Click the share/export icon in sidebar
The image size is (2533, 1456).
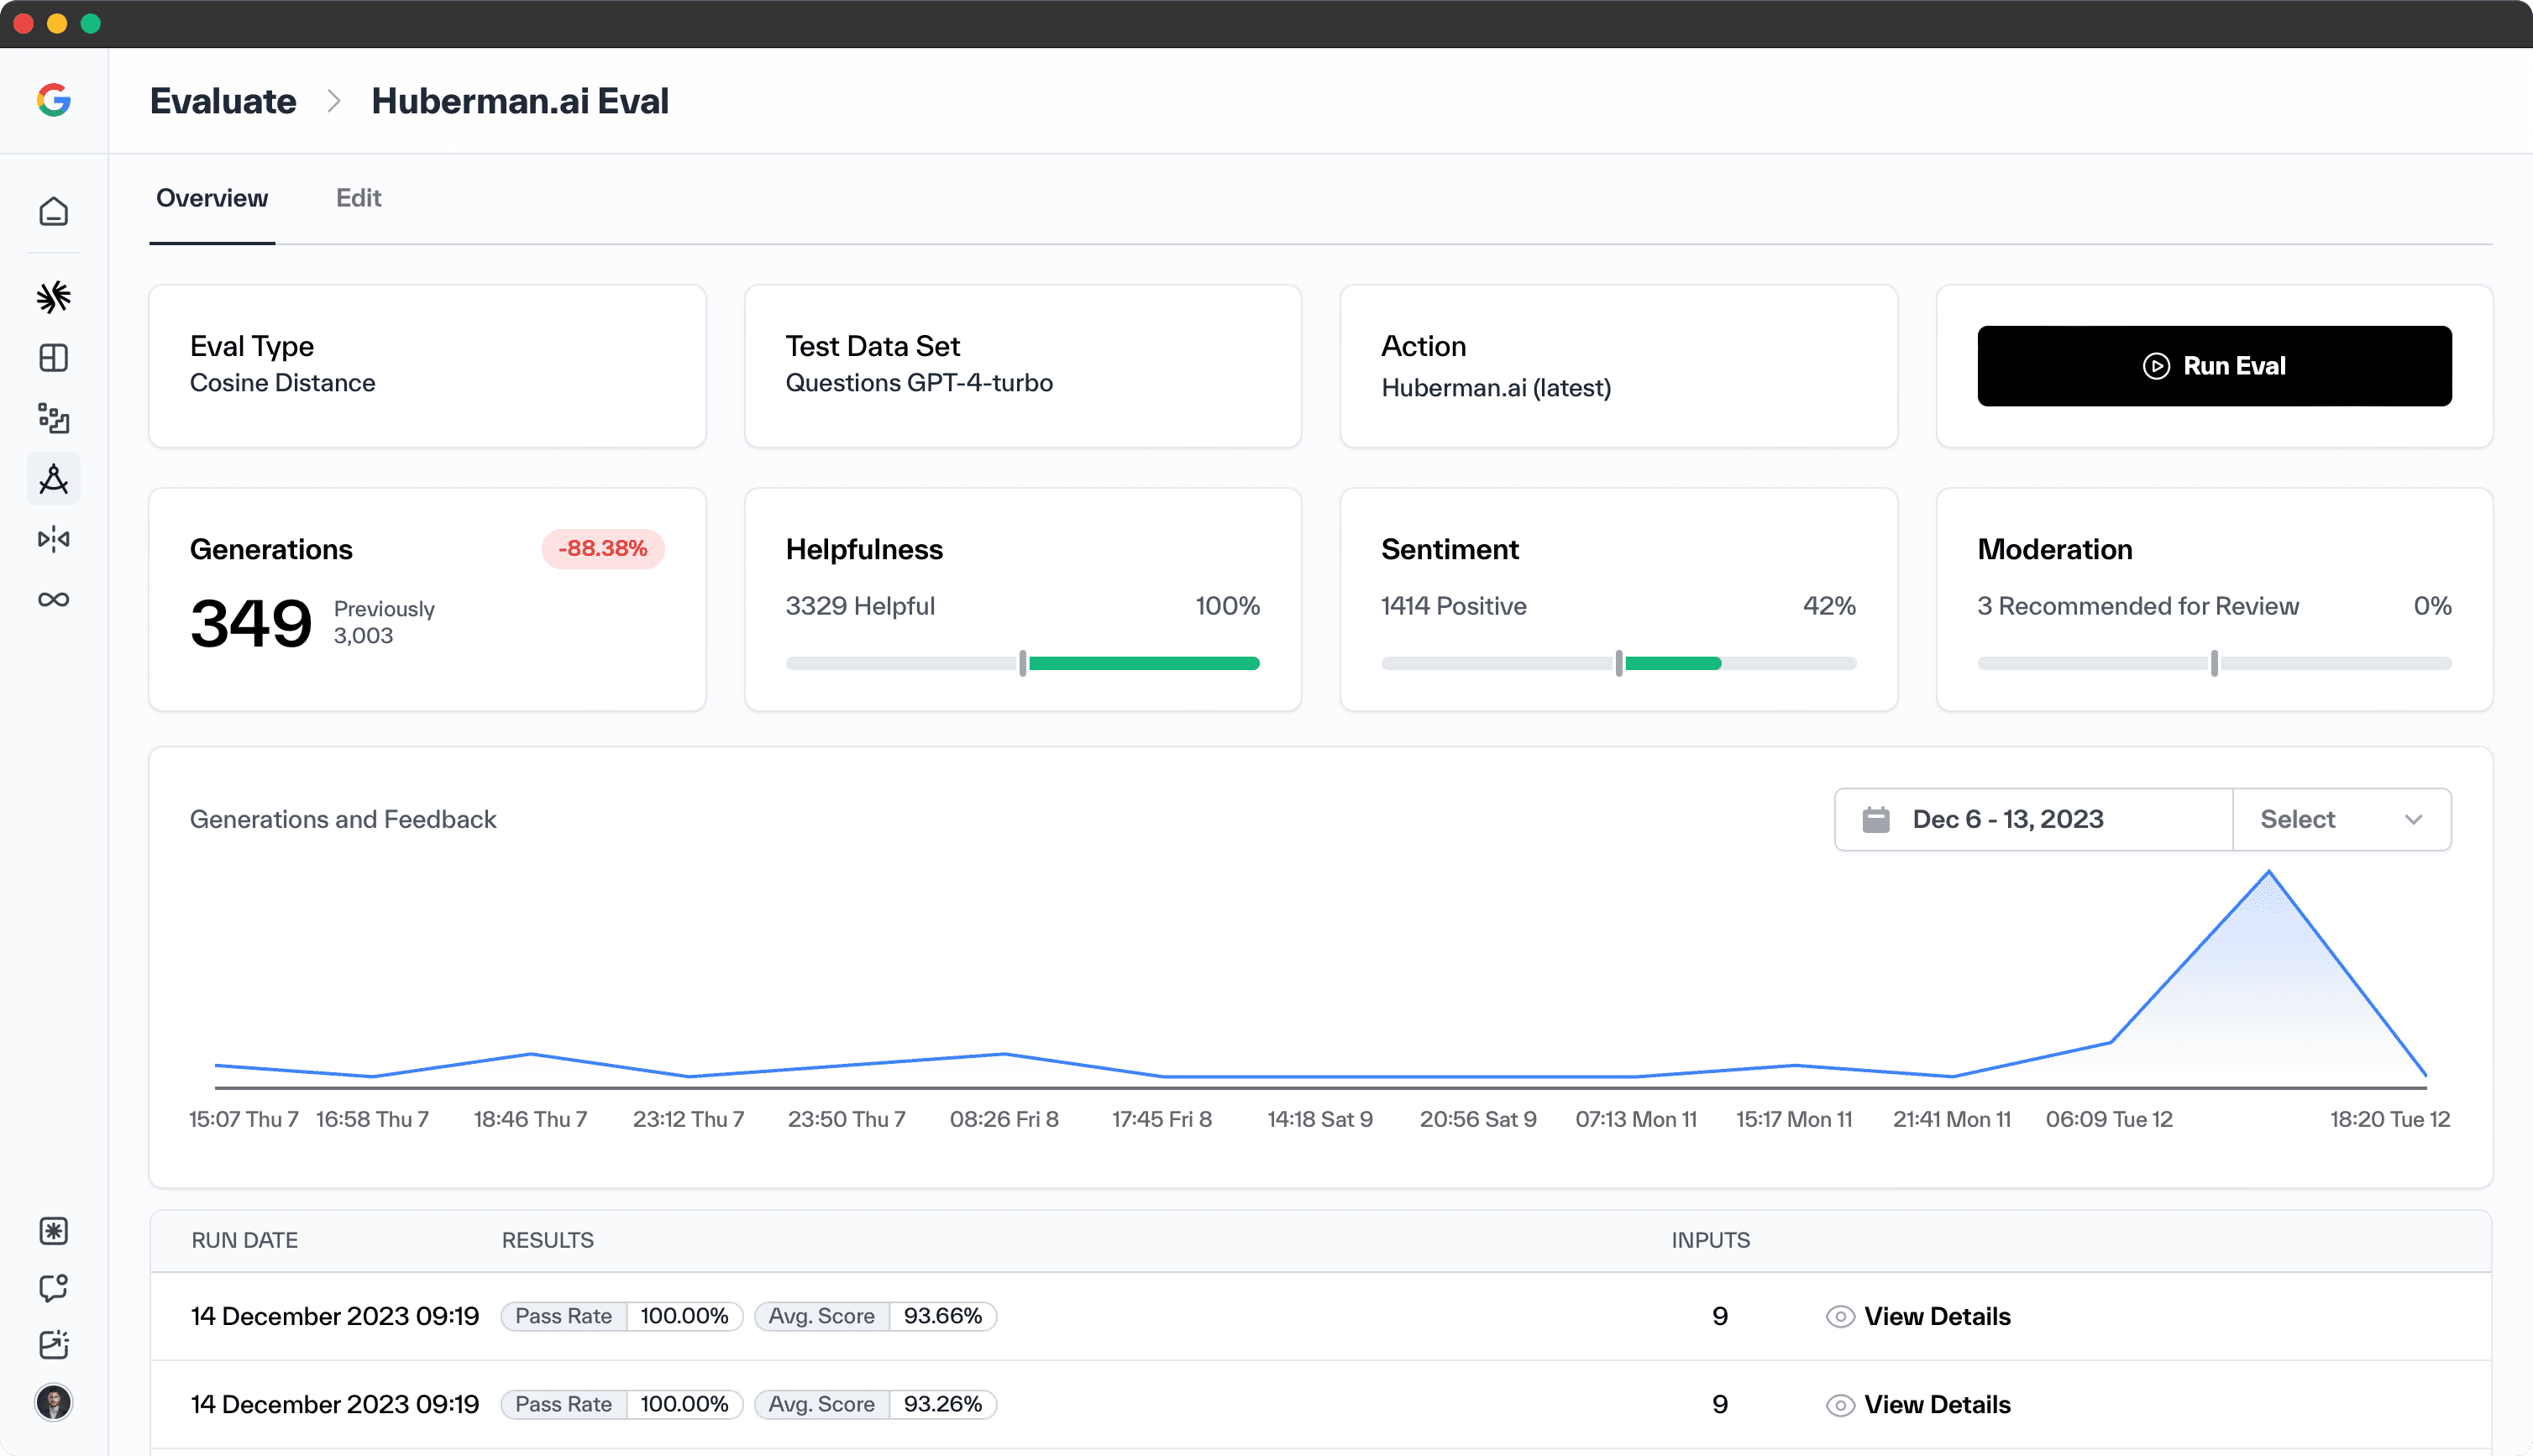click(x=54, y=1344)
